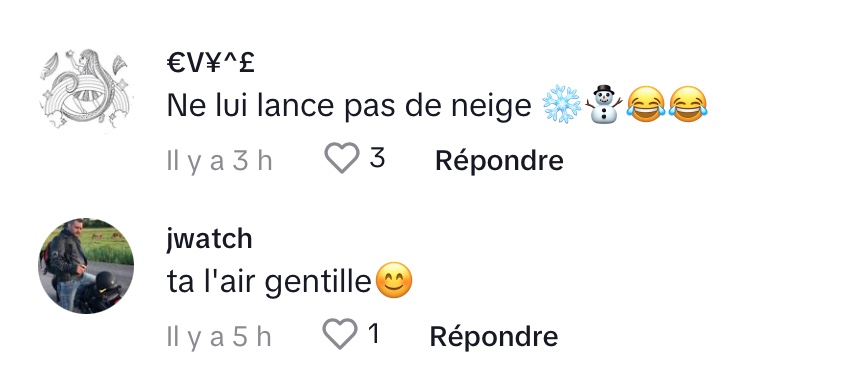This screenshot has height=374, width=850.
Task: Reply to jwatch's comment via Répondre
Action: (494, 336)
